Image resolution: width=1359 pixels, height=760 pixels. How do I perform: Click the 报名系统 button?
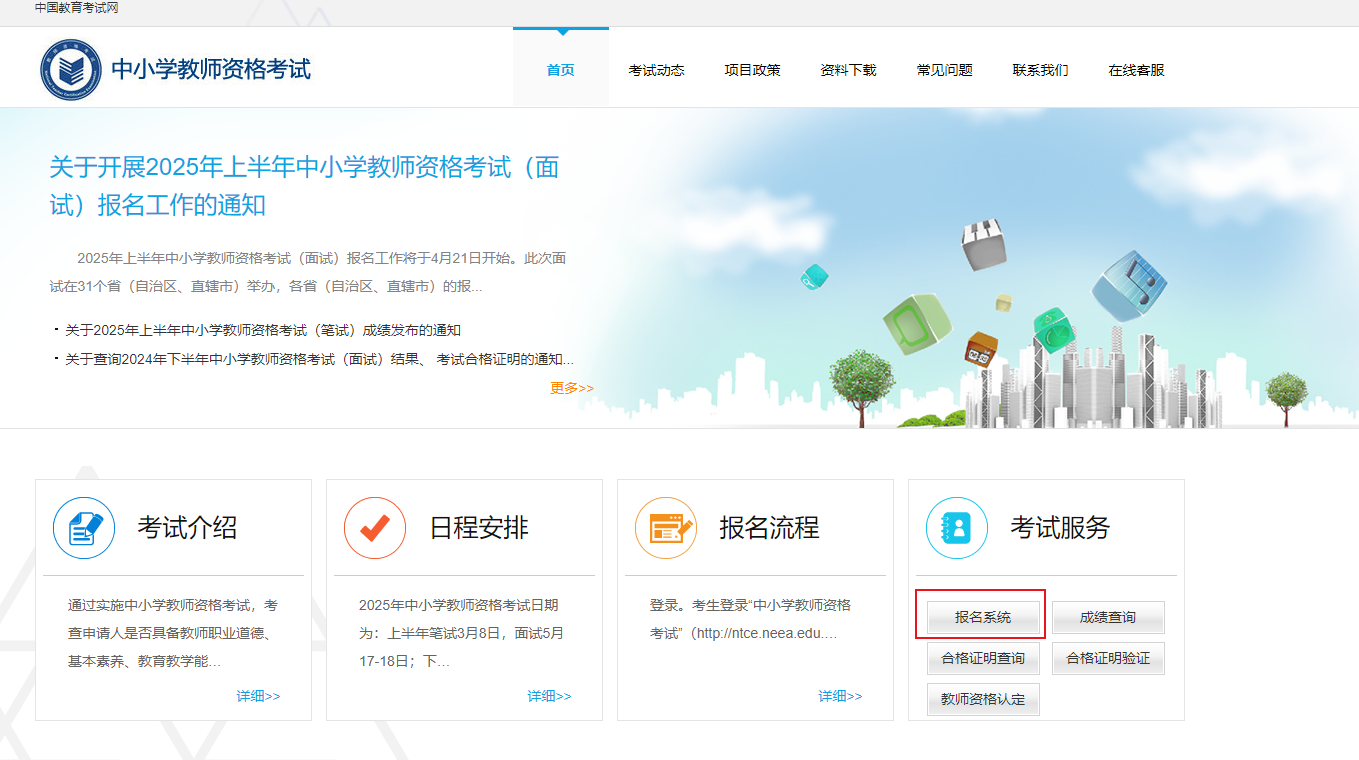point(983,618)
